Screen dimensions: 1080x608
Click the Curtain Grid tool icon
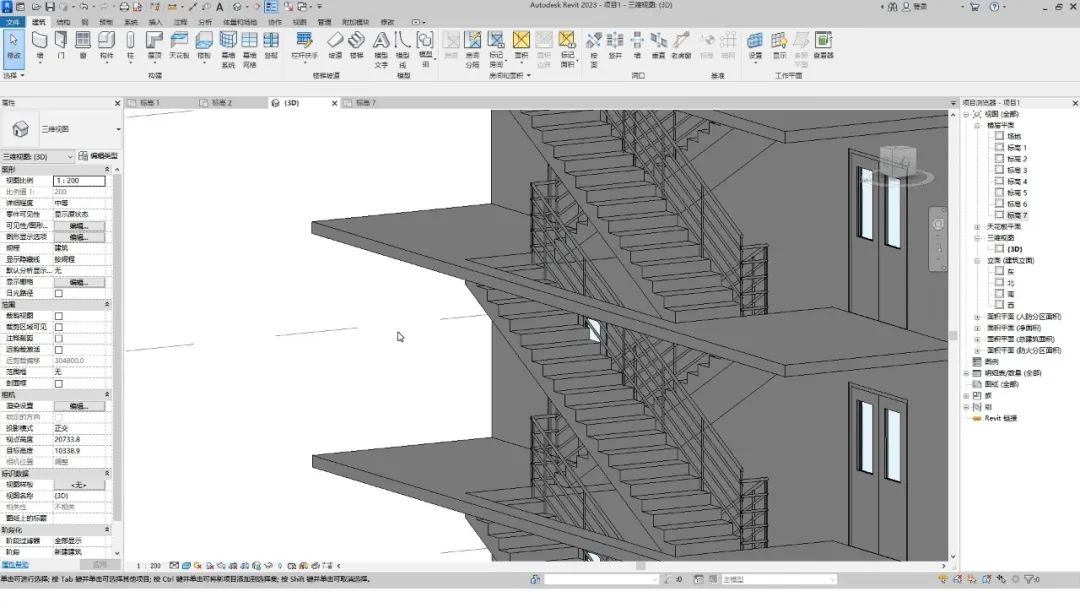coord(249,50)
